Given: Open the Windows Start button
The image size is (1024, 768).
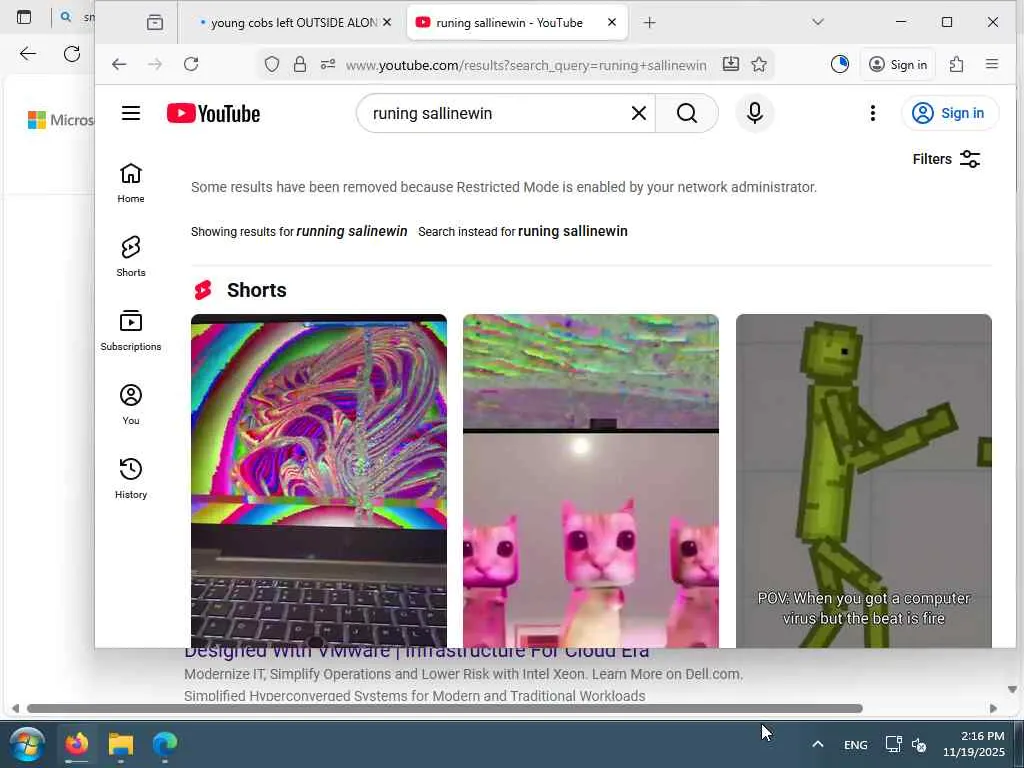Looking at the screenshot, I should (x=27, y=744).
